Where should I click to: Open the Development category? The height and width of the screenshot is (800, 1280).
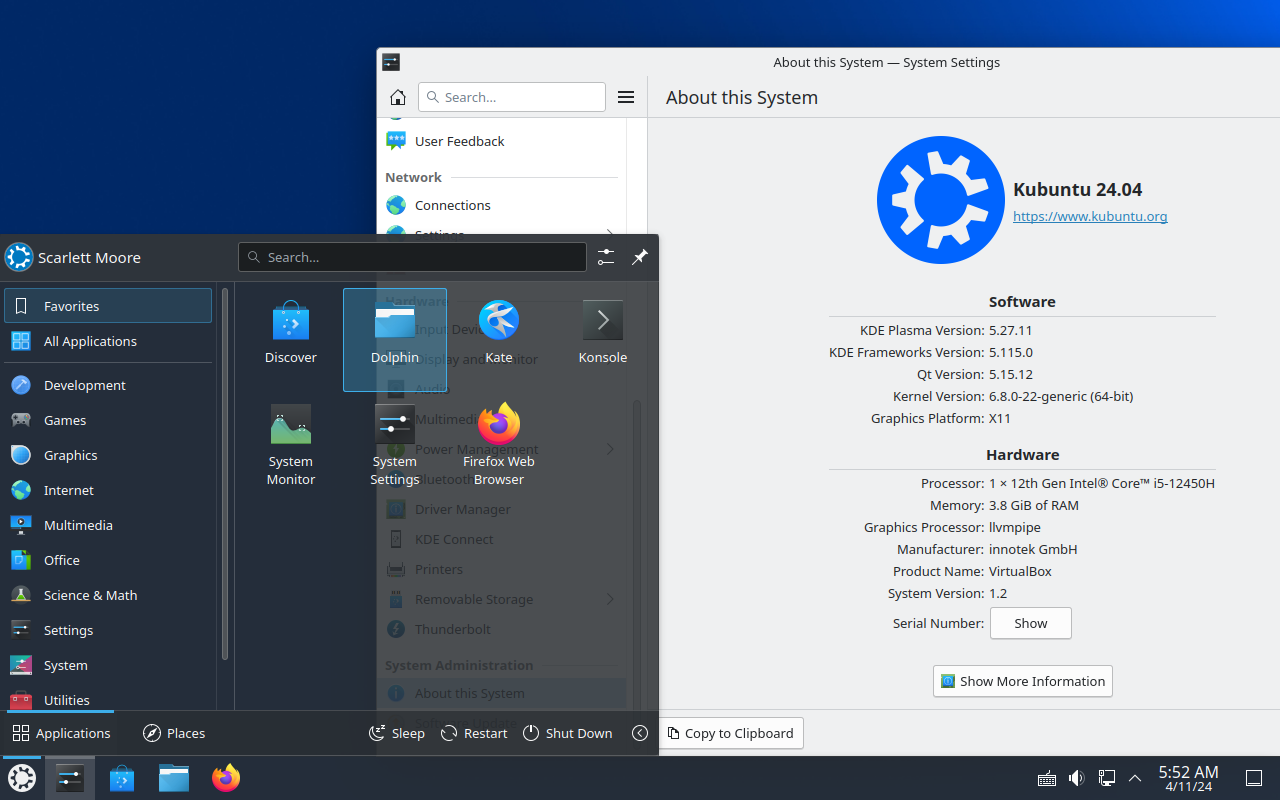tap(108, 385)
